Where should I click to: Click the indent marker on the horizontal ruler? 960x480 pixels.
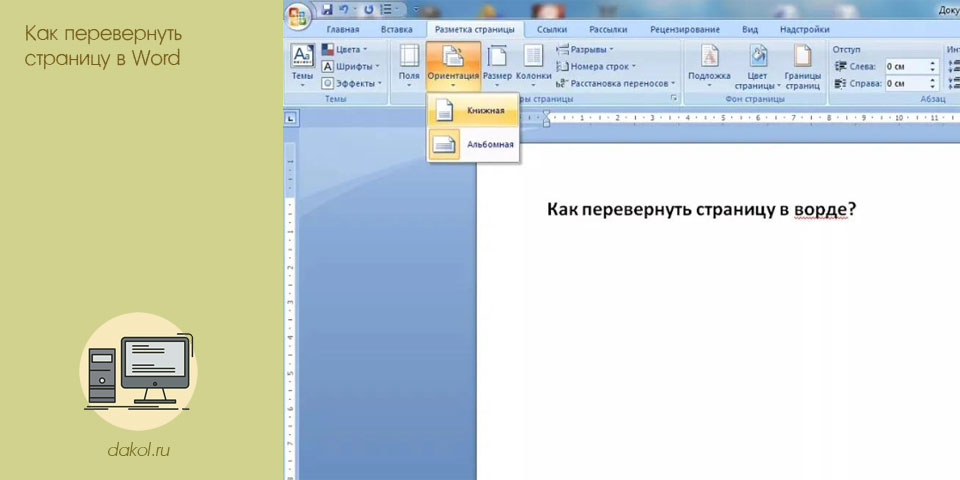(546, 118)
